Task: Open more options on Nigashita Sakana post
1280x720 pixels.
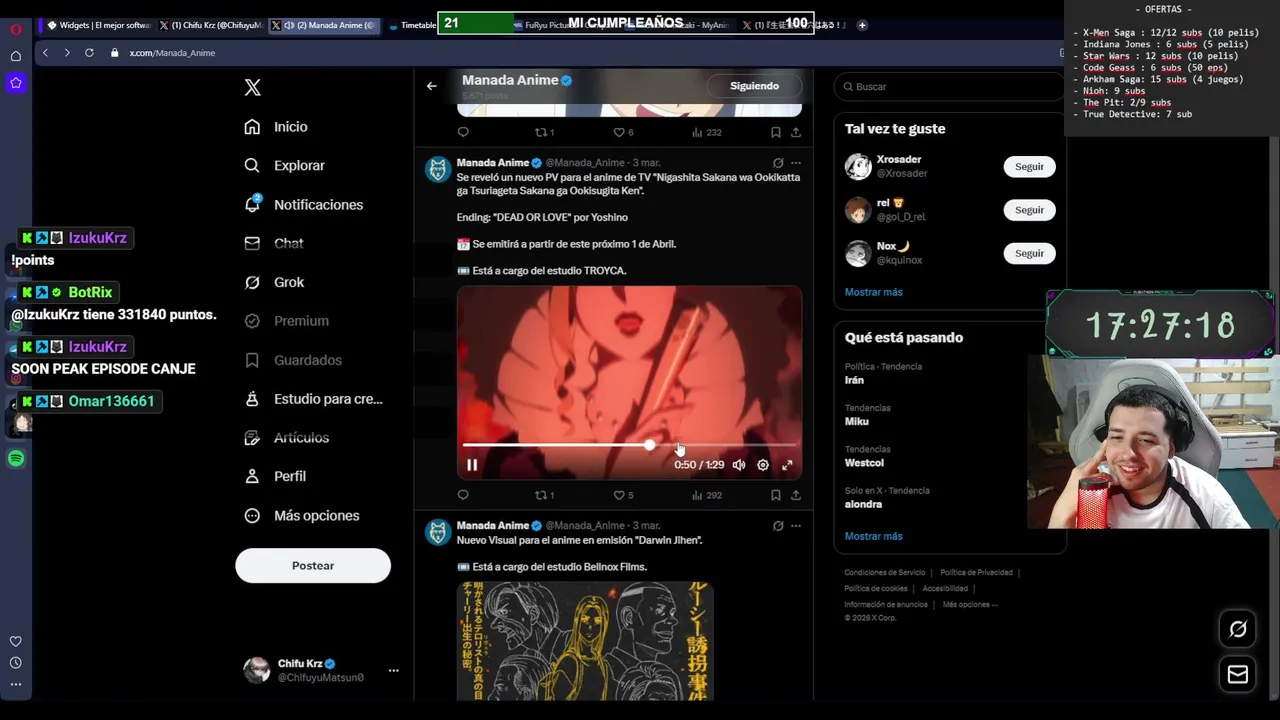Action: (x=796, y=163)
